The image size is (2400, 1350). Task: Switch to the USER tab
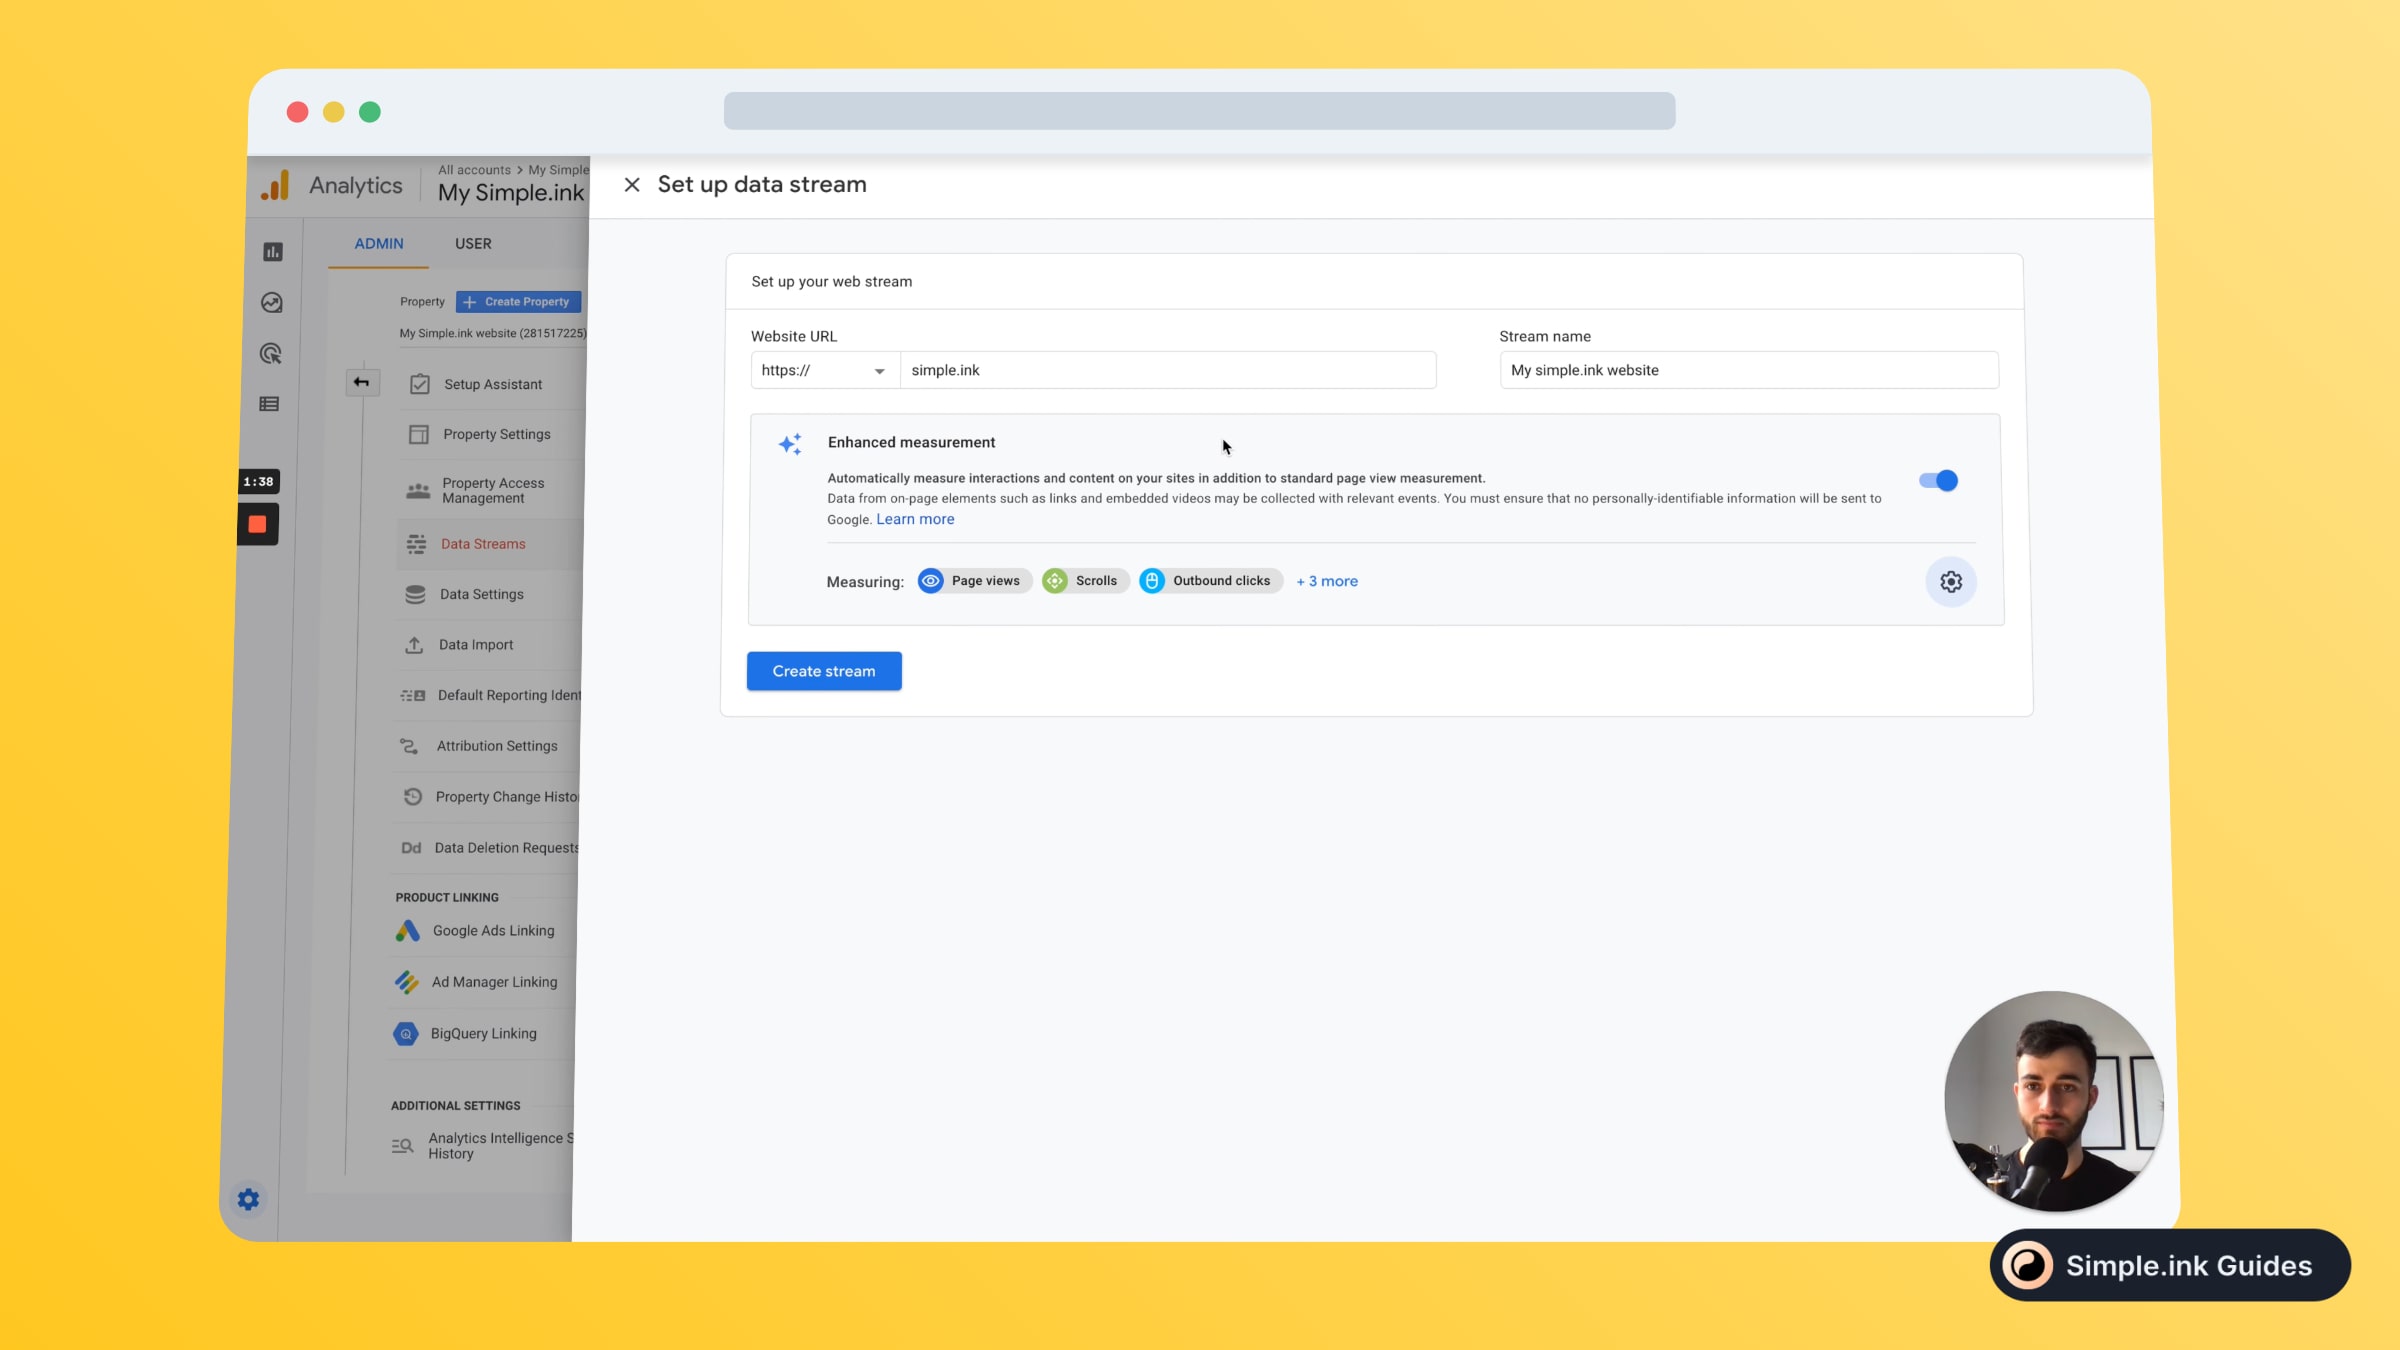473,244
